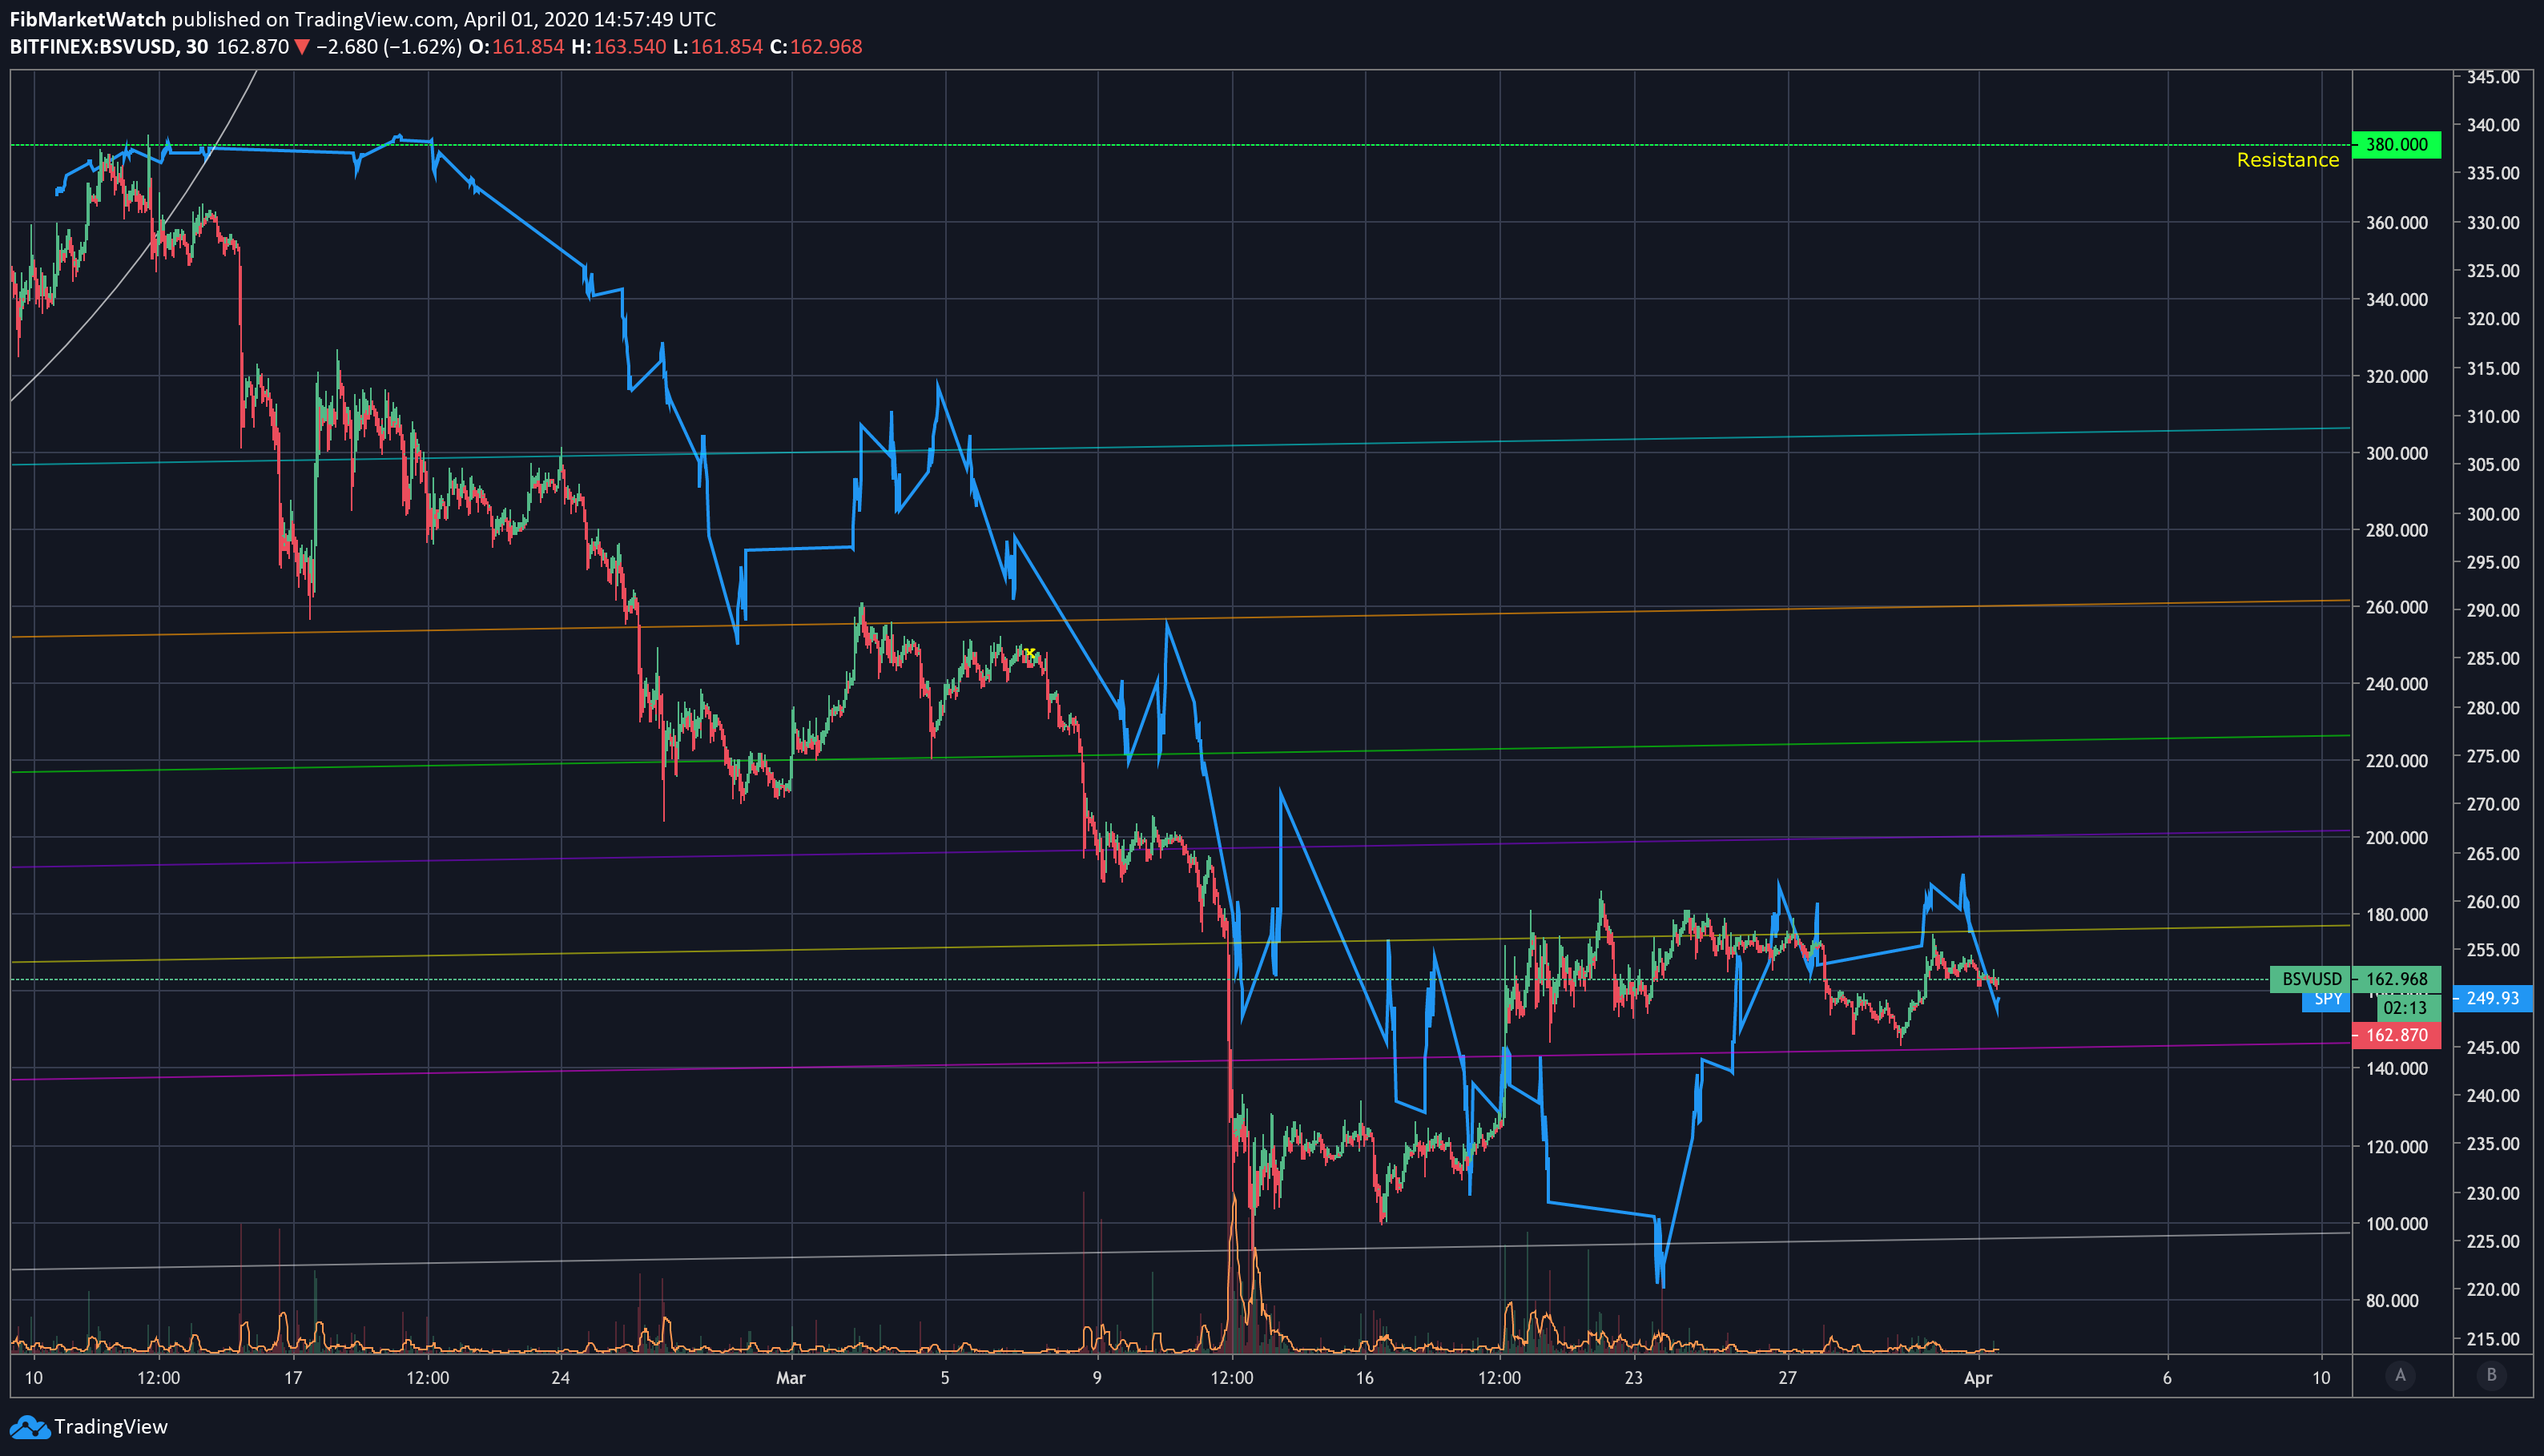Click the green 380.000 resistance price label
Screen dimensions: 2544x1456
point(2396,145)
